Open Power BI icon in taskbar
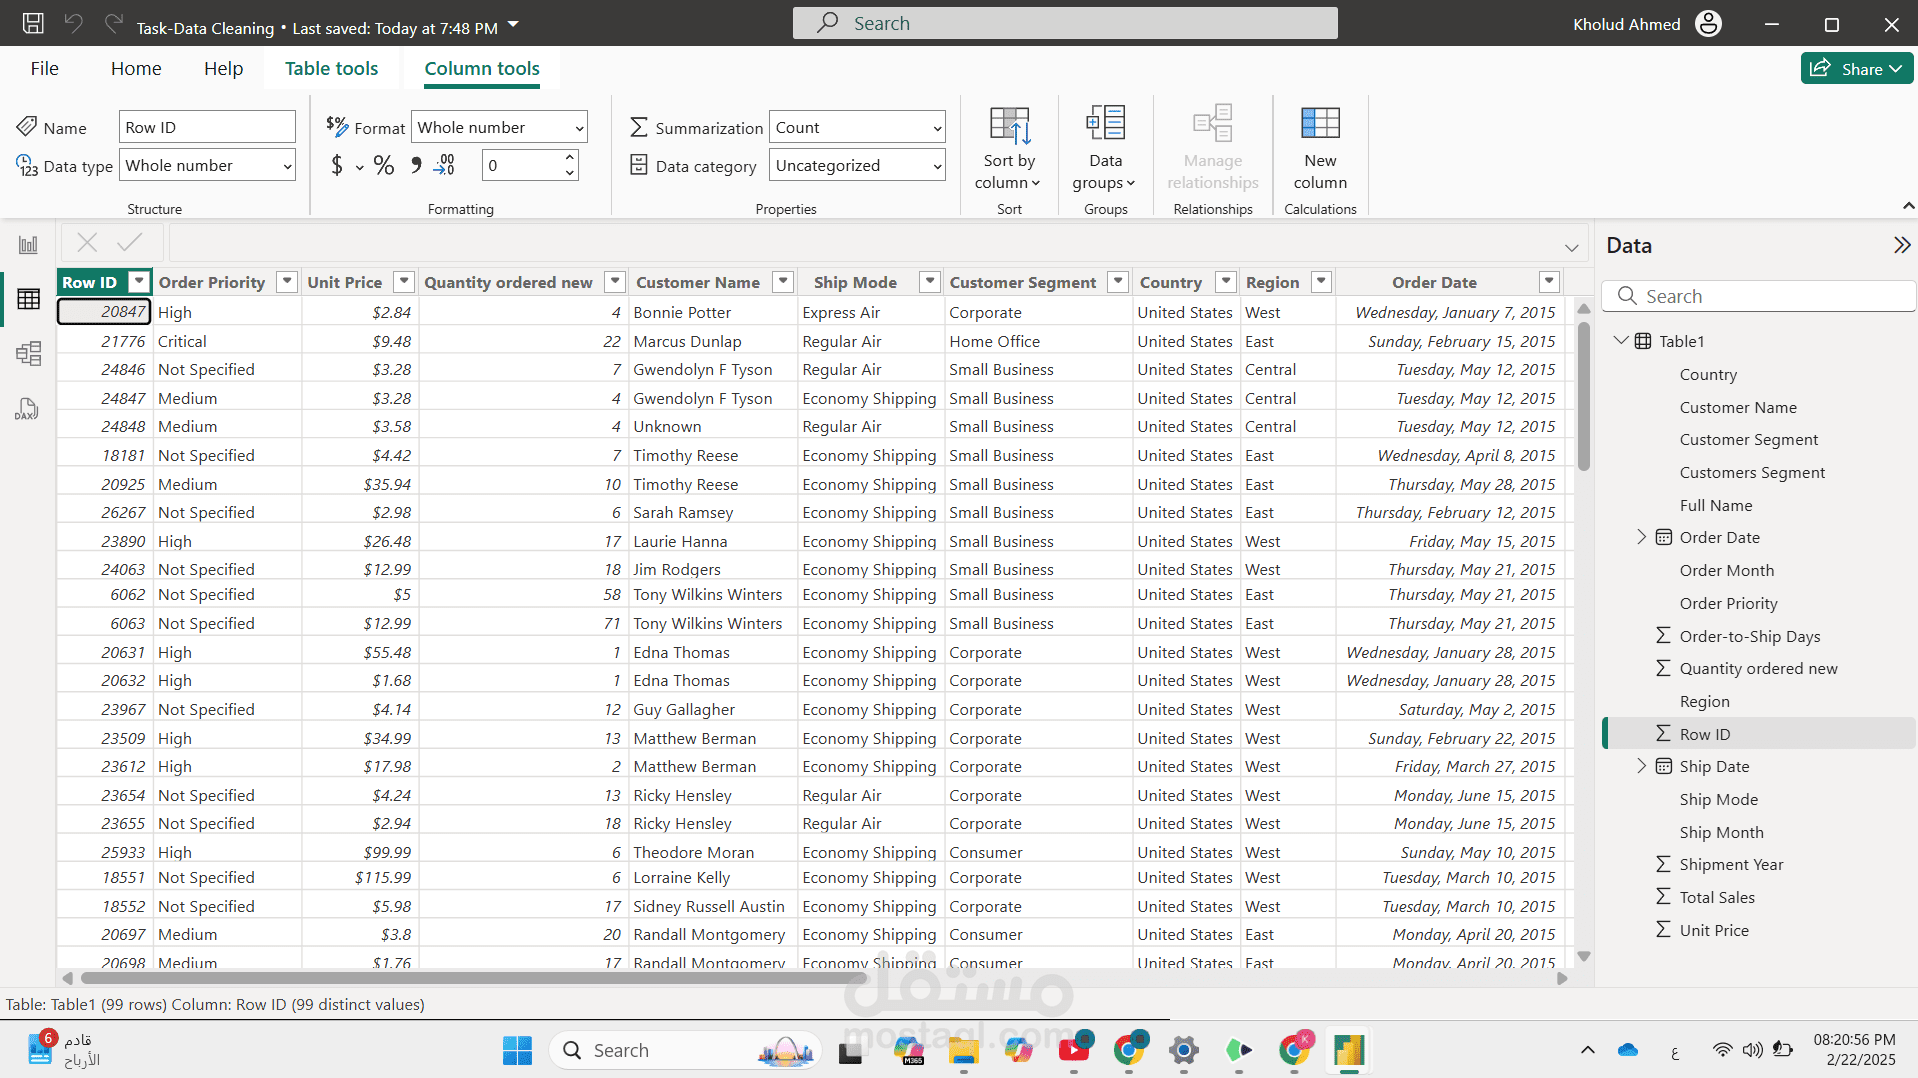This screenshot has height=1078, width=1918. [x=1348, y=1050]
